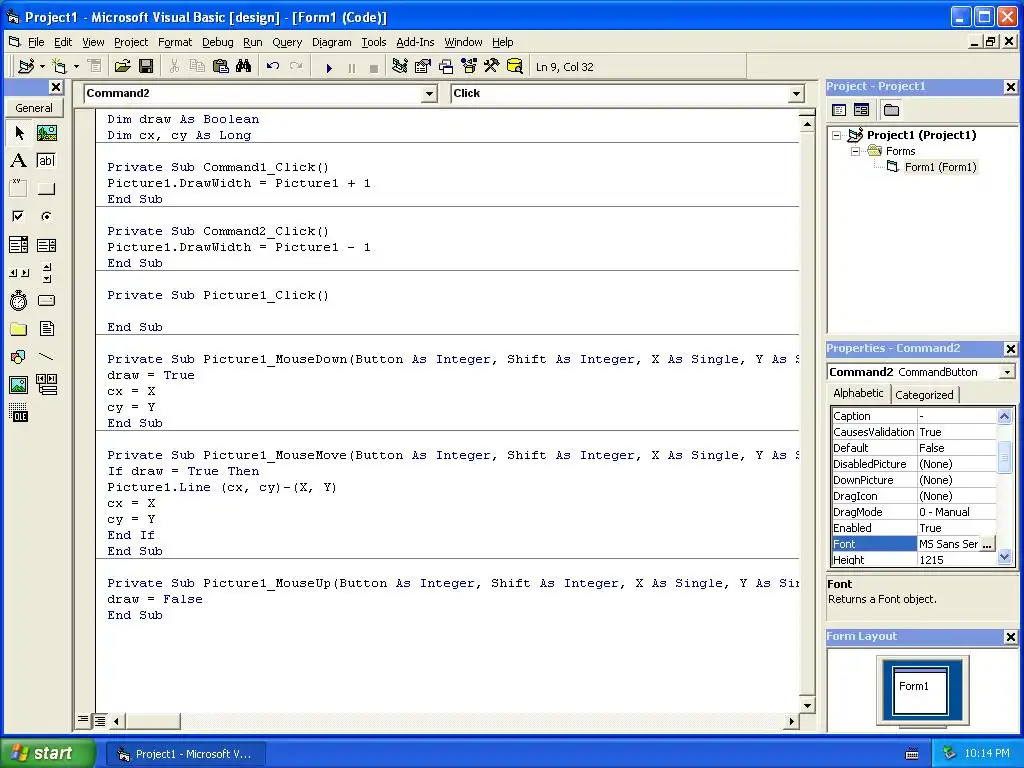Viewport: 1024px width, 768px height.
Task: Open the Add-Ins menu
Action: point(415,42)
